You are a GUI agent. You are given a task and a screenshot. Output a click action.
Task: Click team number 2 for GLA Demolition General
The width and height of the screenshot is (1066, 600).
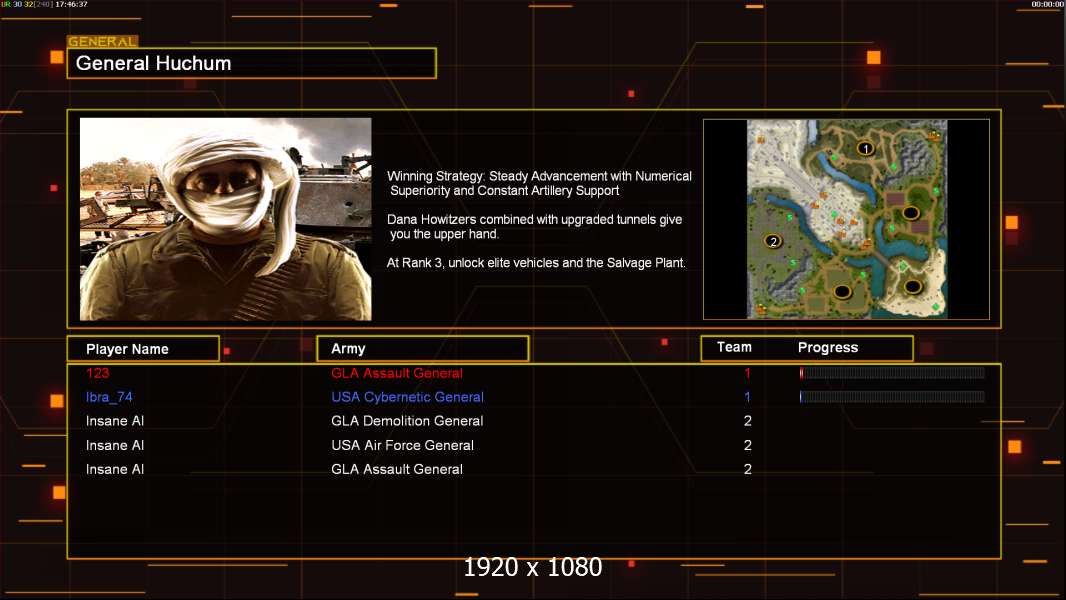pos(747,421)
